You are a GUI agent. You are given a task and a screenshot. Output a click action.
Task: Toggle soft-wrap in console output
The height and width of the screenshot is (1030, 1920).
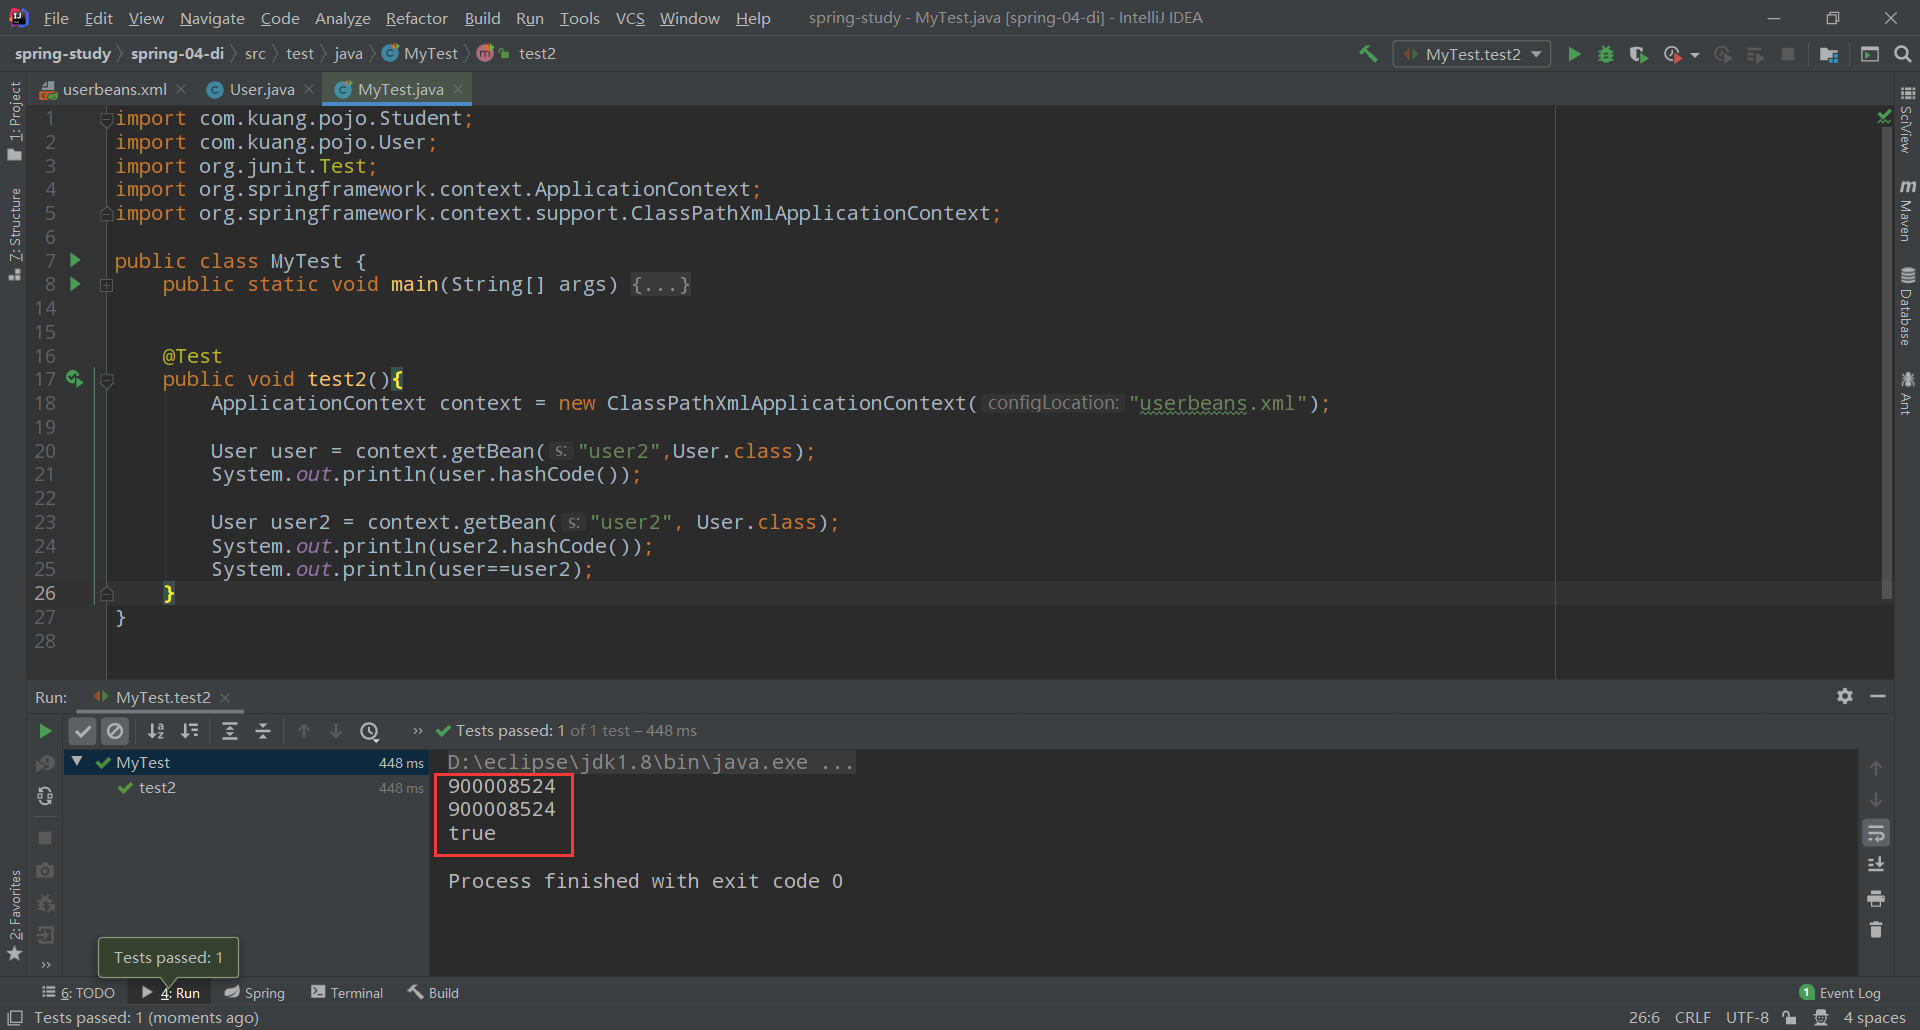1876,833
